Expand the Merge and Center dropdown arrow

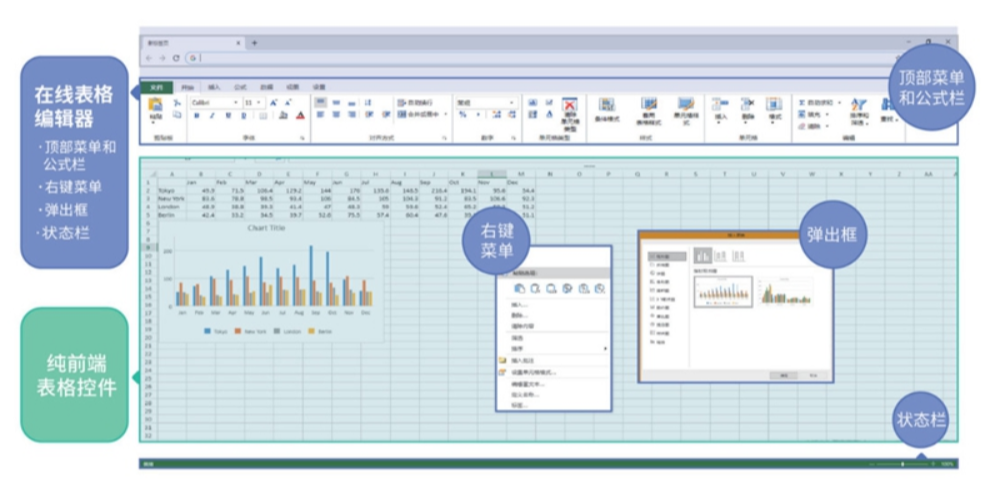point(446,115)
